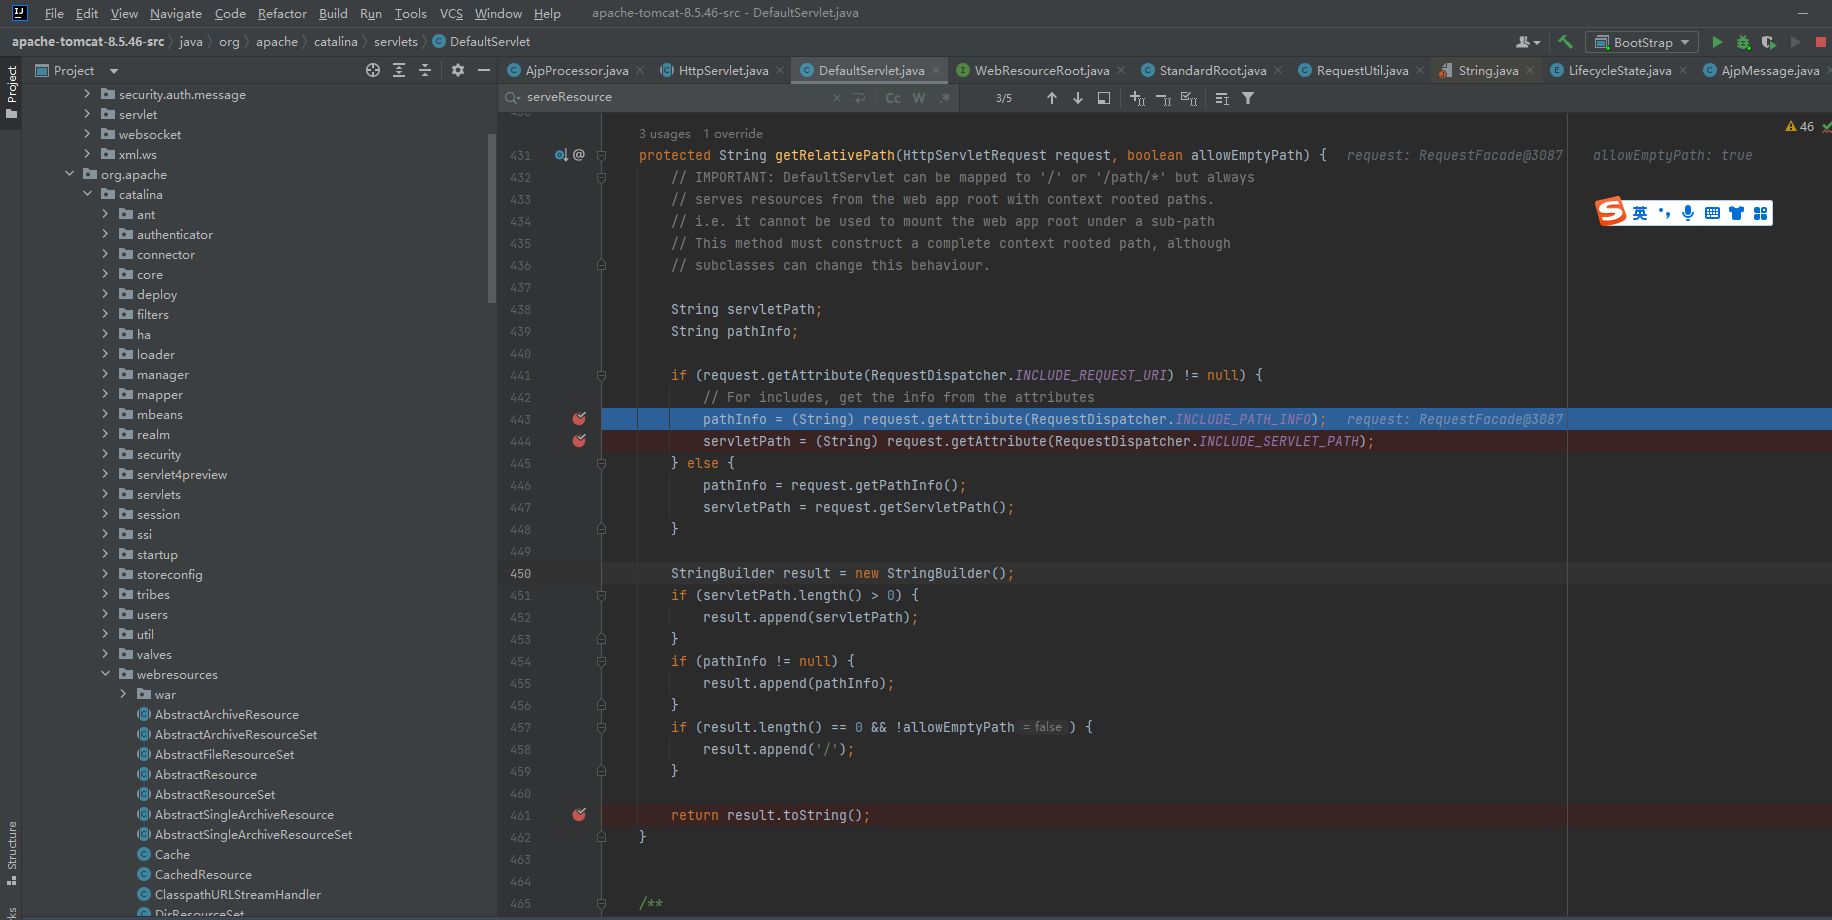Click override gutter icon on line 431

point(561,155)
